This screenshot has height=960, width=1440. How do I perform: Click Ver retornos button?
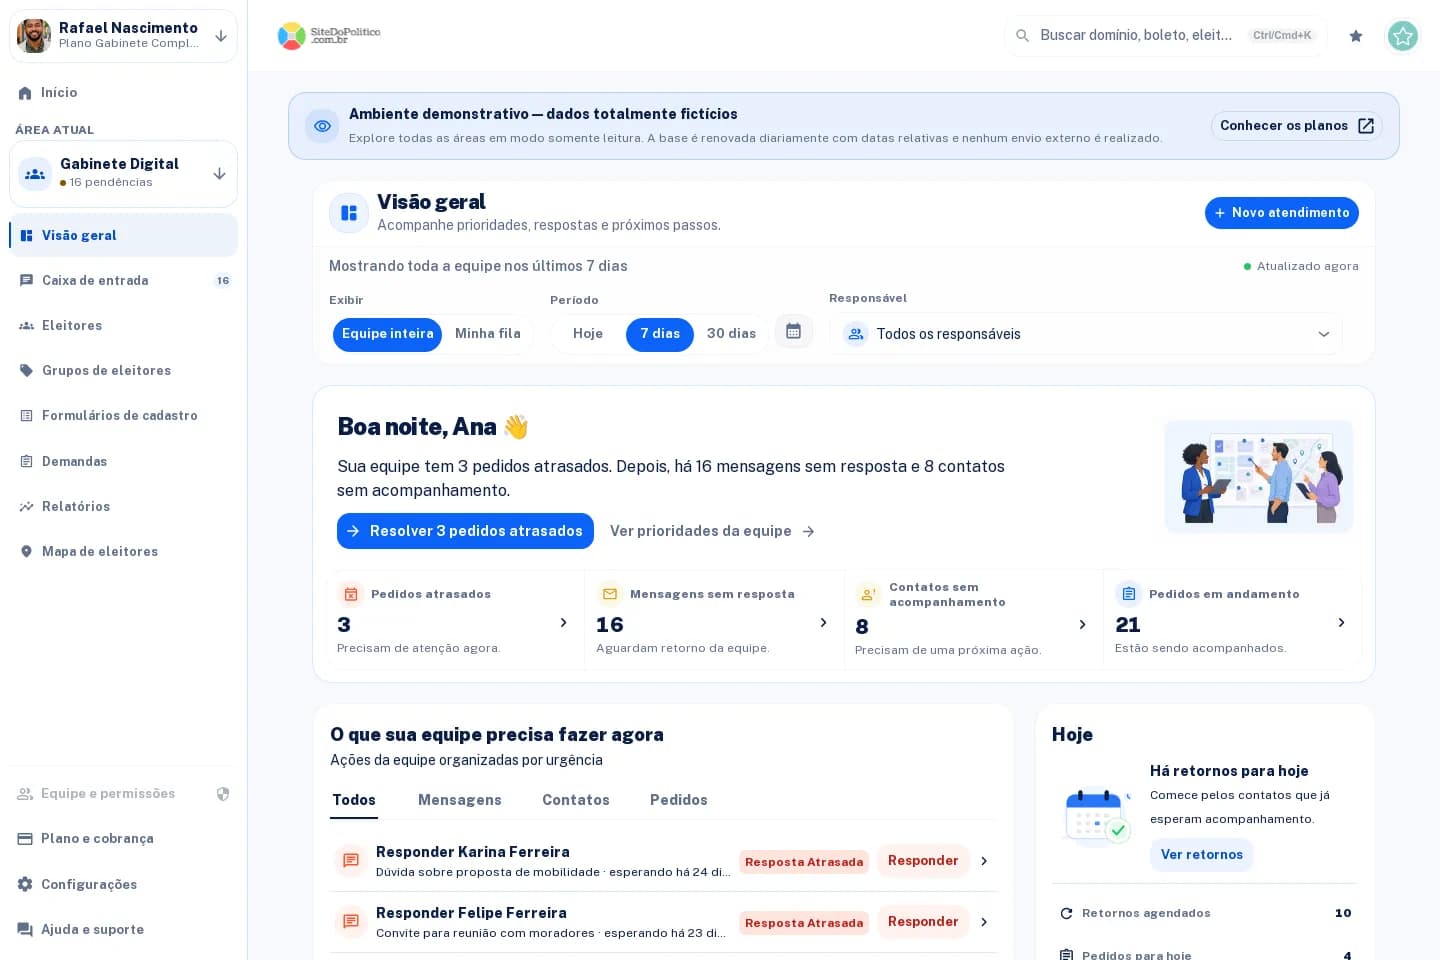(x=1201, y=855)
